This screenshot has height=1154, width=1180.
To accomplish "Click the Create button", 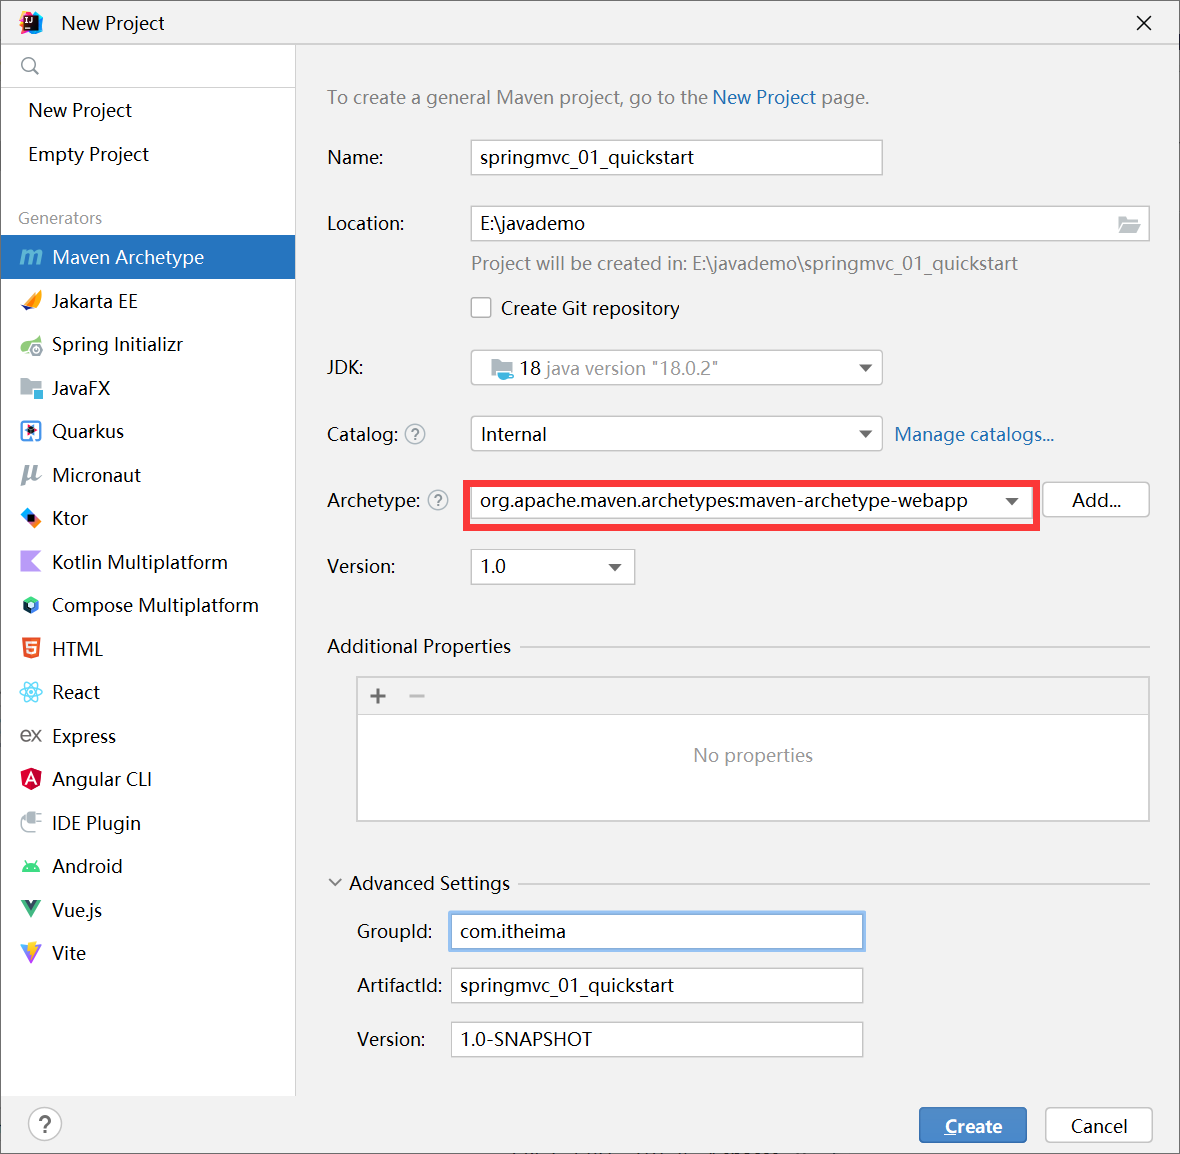I will point(972,1125).
